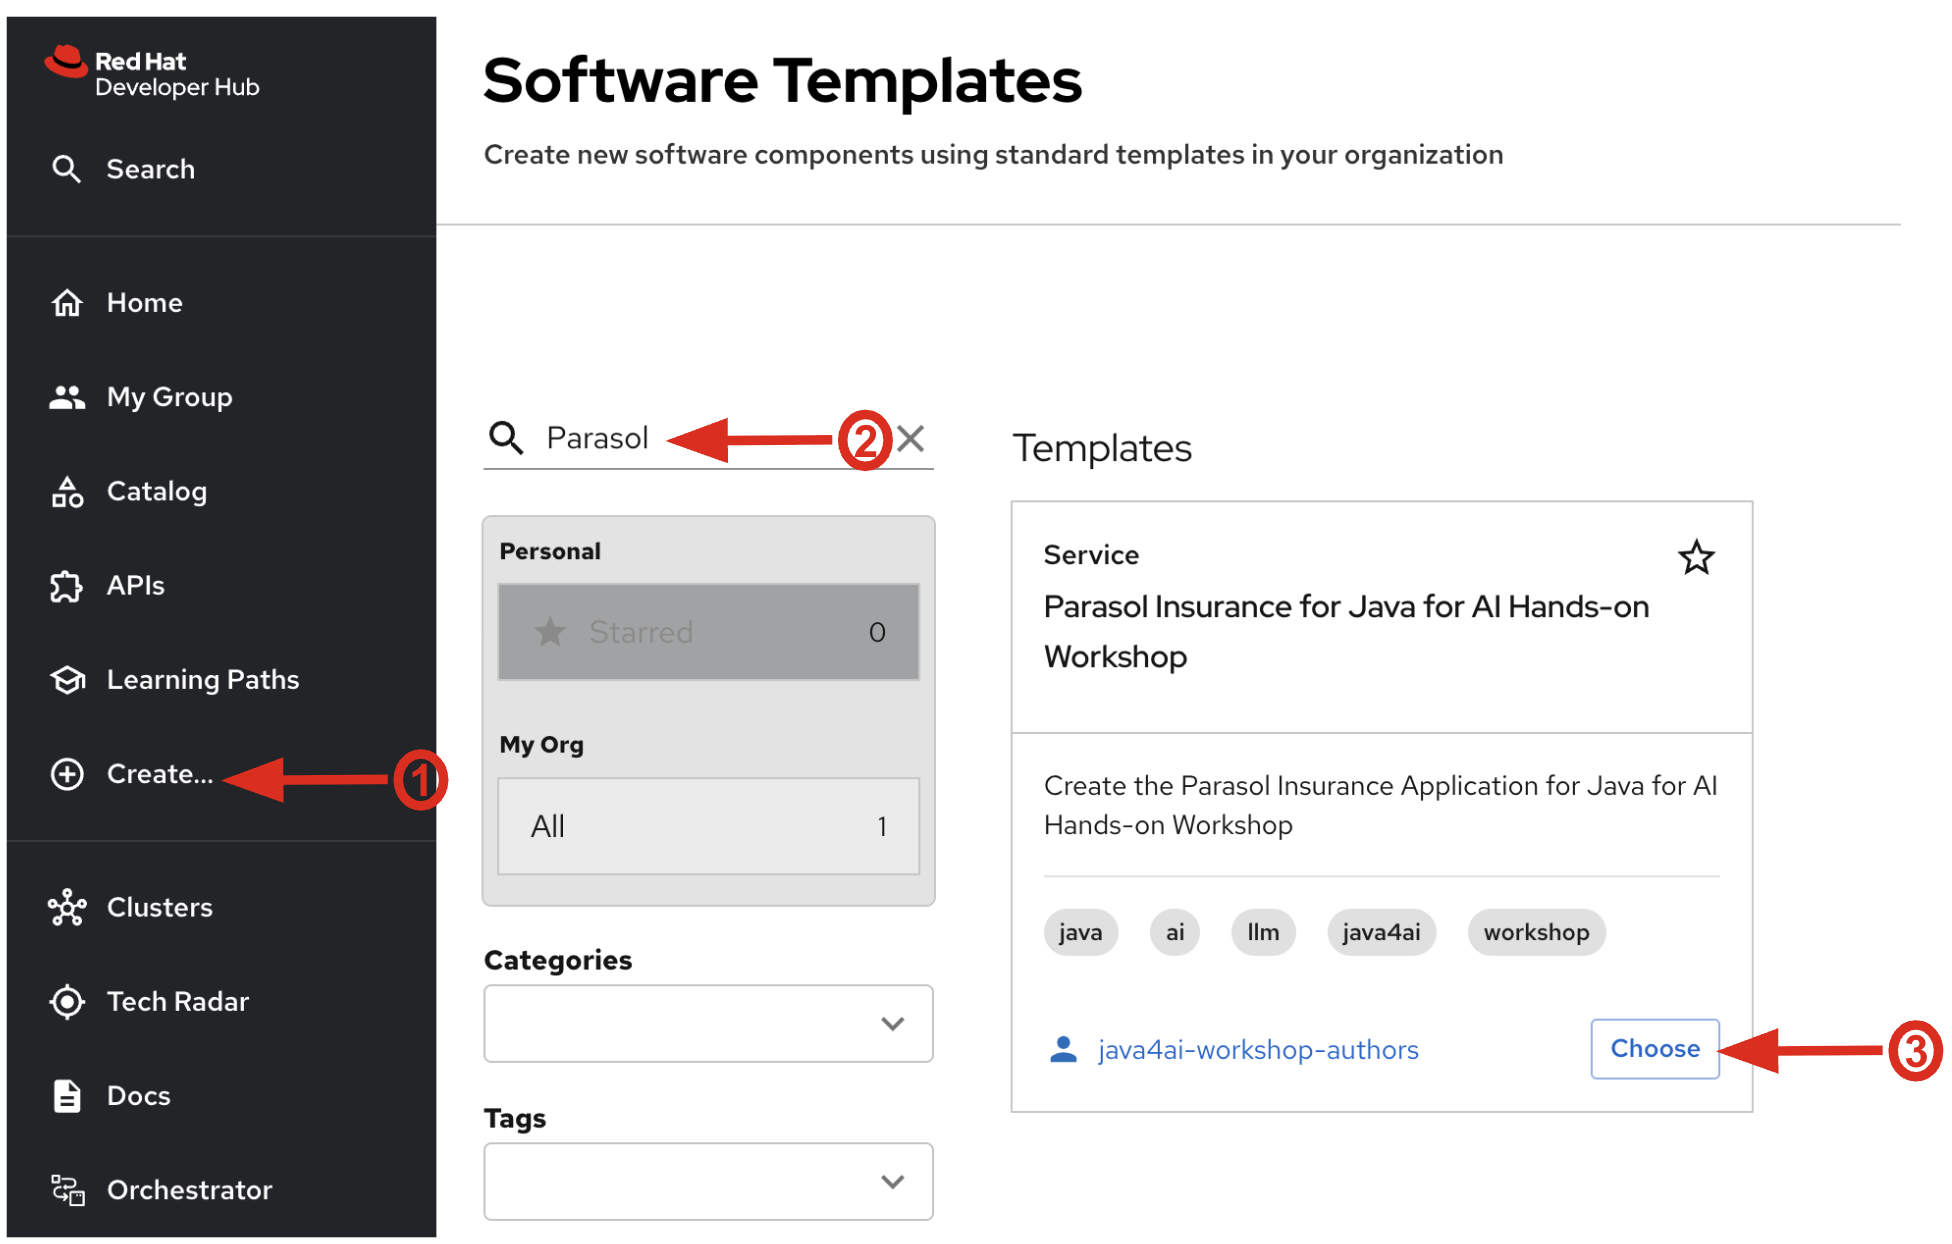This screenshot has width=1952, height=1244.
Task: Click the Tags dropdown chevron arrow
Action: pyautogui.click(x=892, y=1181)
